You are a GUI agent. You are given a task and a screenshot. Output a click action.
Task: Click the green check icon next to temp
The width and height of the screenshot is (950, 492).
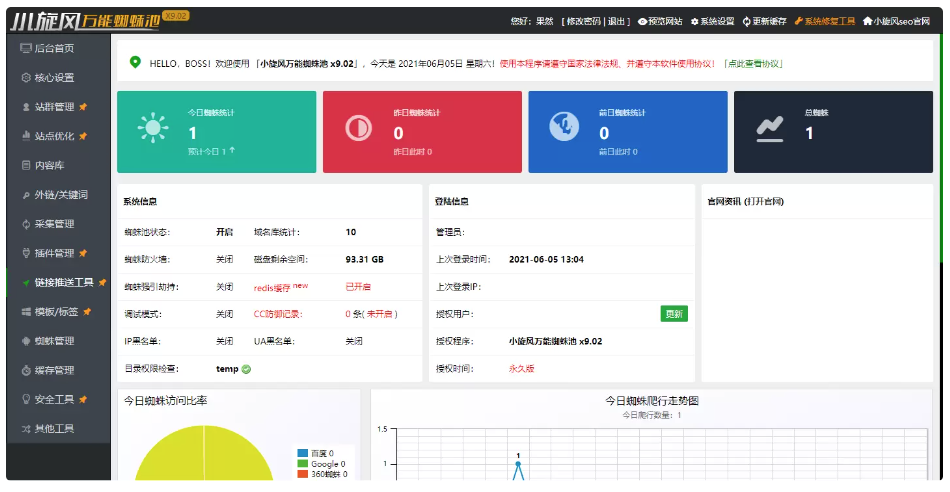[246, 369]
